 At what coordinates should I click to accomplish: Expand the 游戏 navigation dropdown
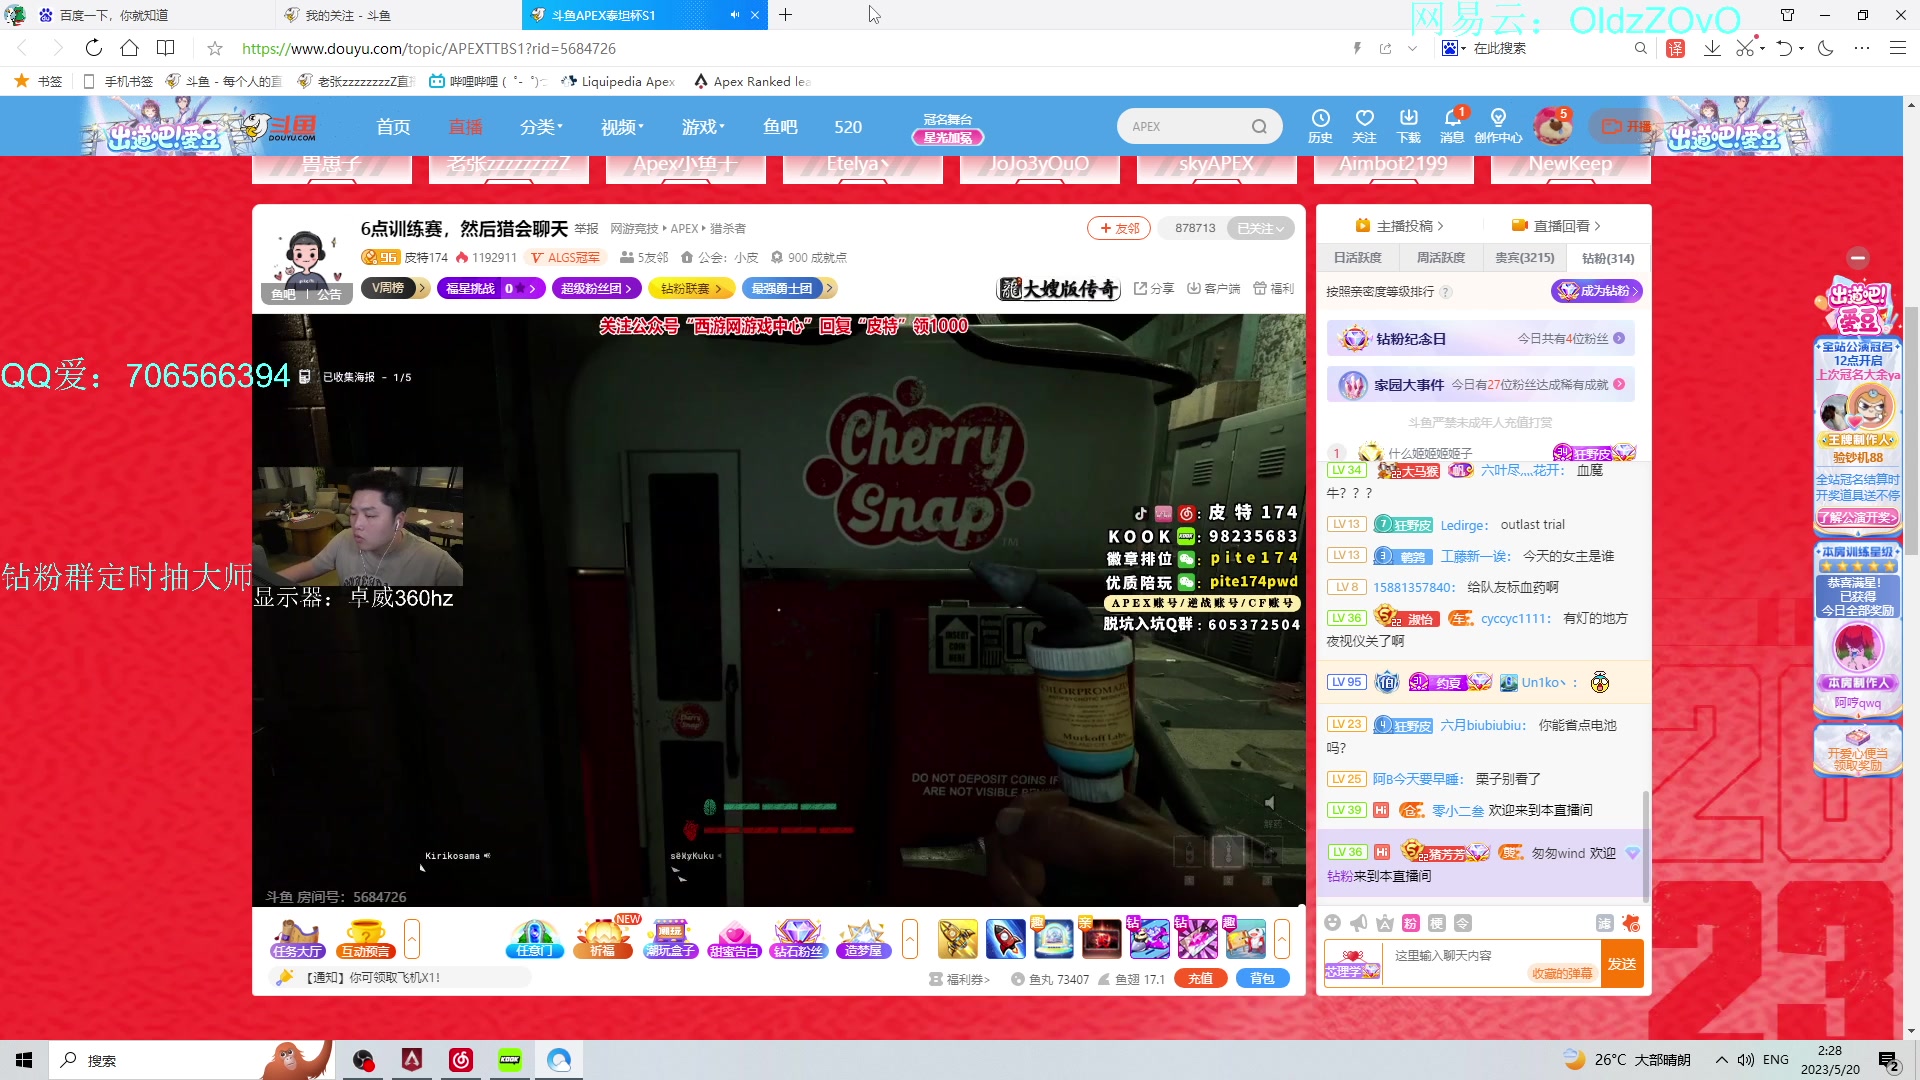click(703, 127)
